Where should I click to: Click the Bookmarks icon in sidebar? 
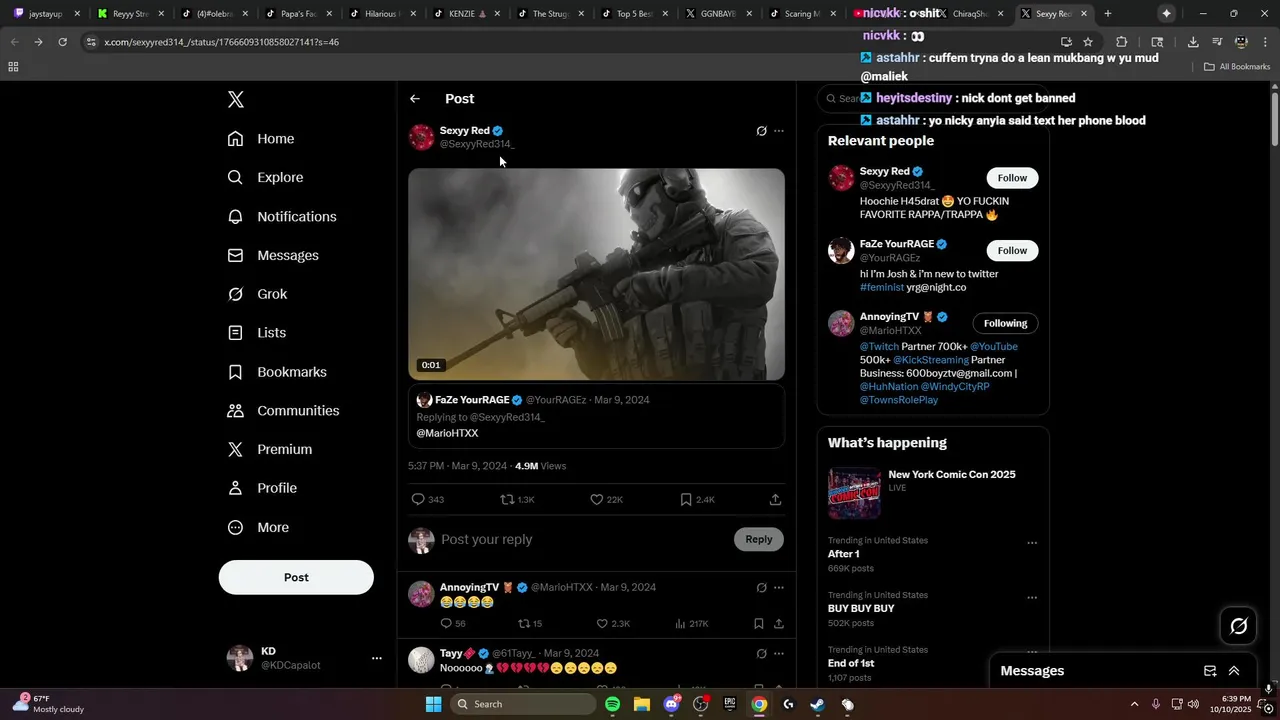click(235, 372)
